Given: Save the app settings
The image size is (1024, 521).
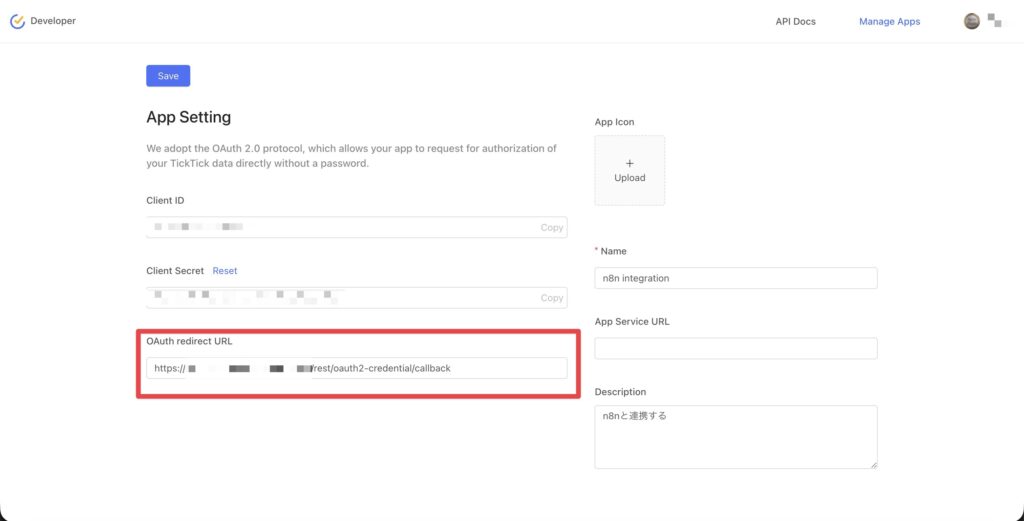Looking at the screenshot, I should pyautogui.click(x=168, y=76).
